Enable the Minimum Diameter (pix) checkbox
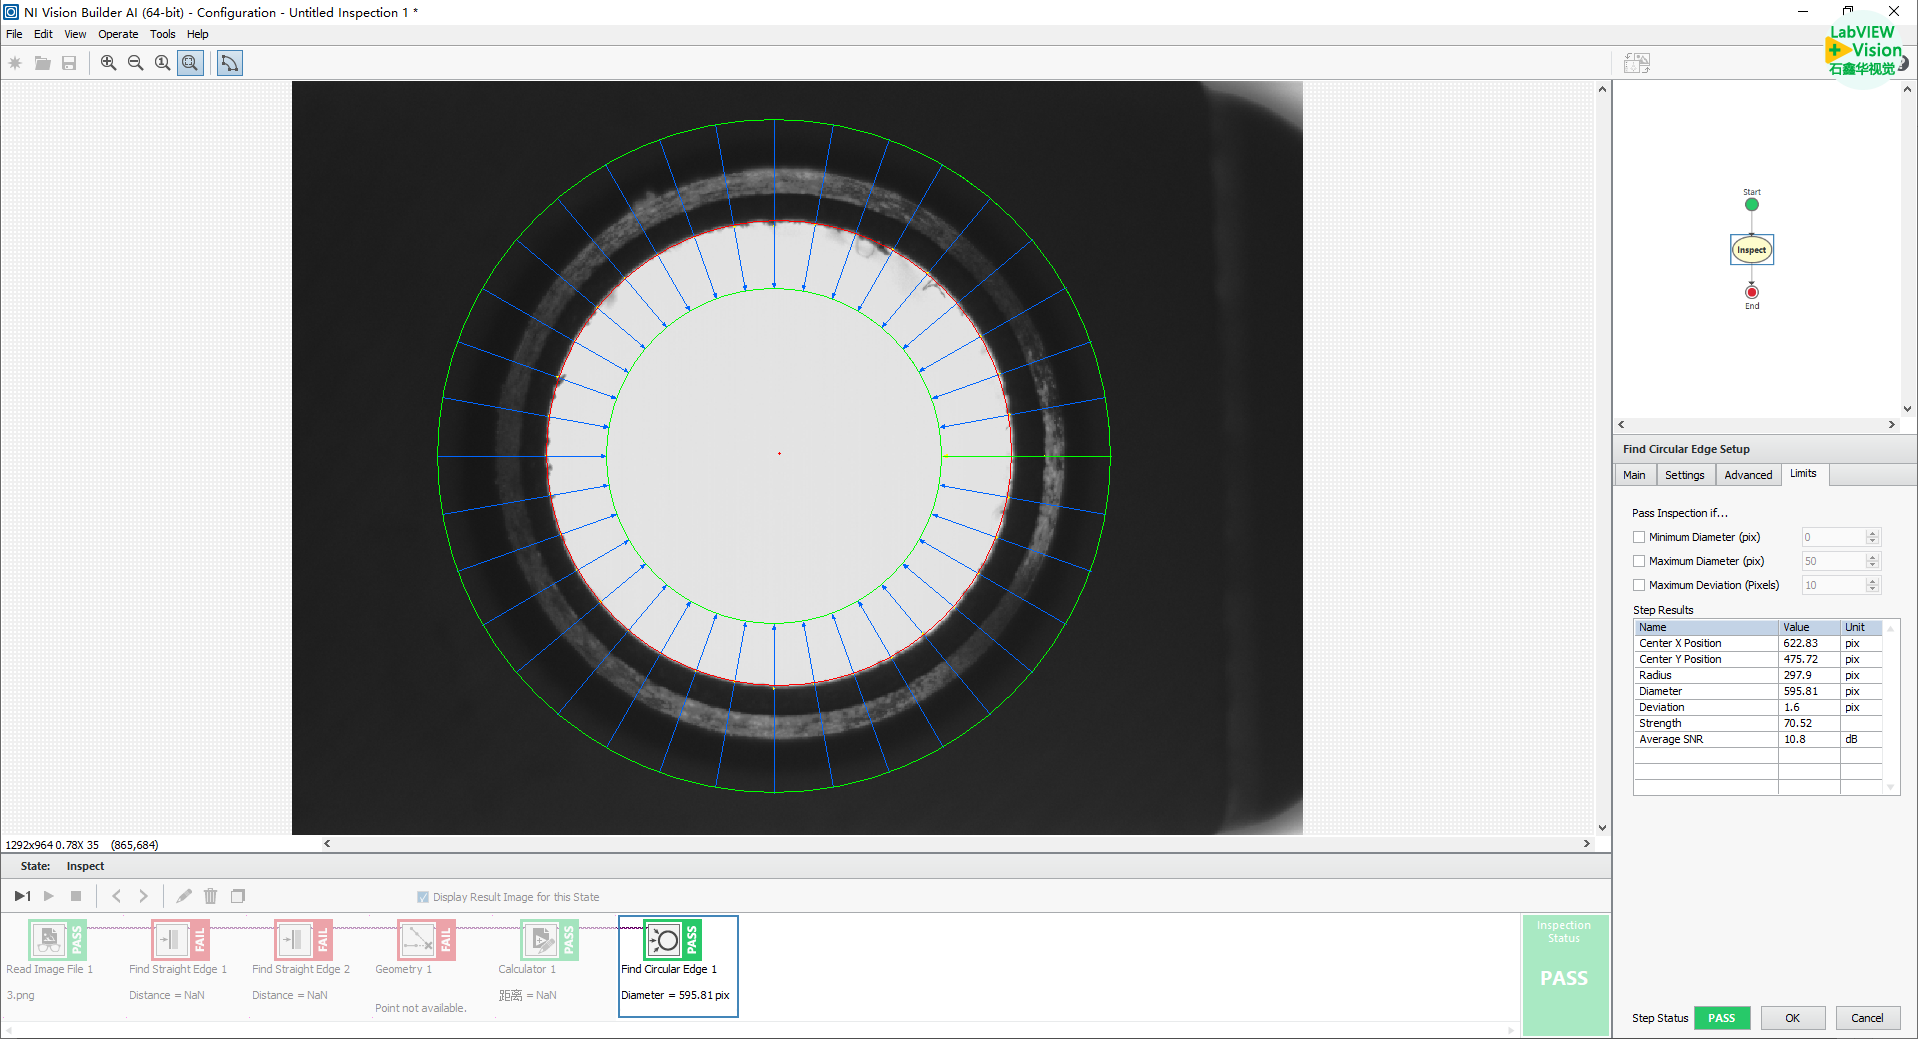 click(1639, 537)
